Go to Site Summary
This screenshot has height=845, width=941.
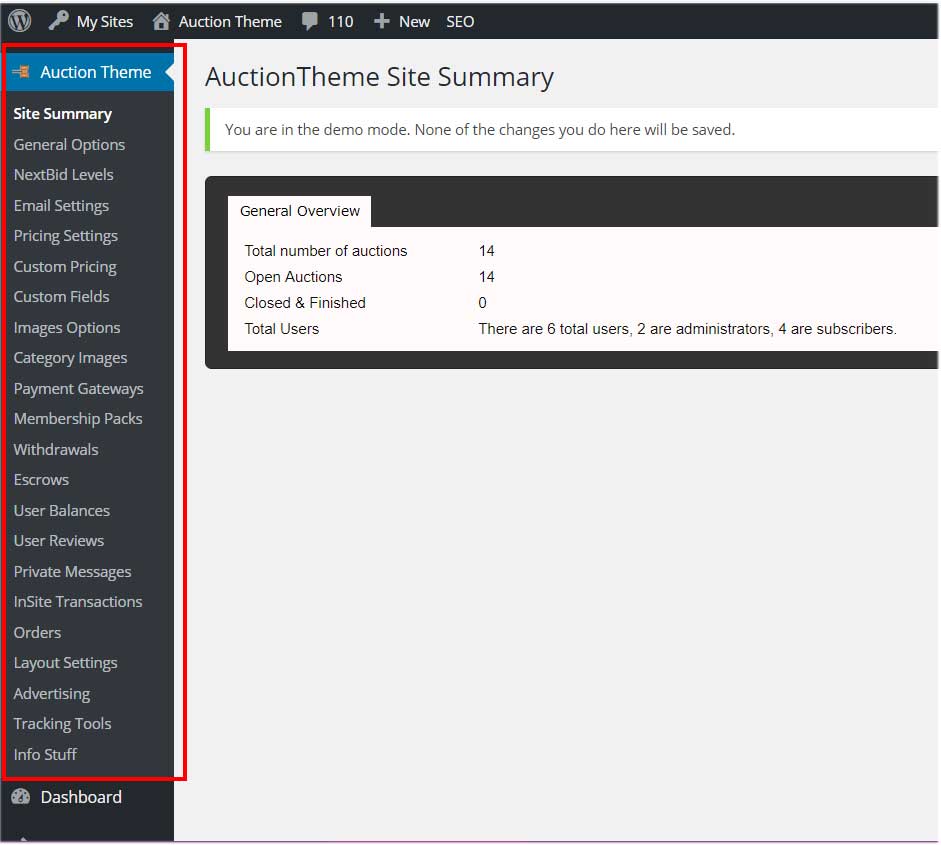click(x=62, y=113)
